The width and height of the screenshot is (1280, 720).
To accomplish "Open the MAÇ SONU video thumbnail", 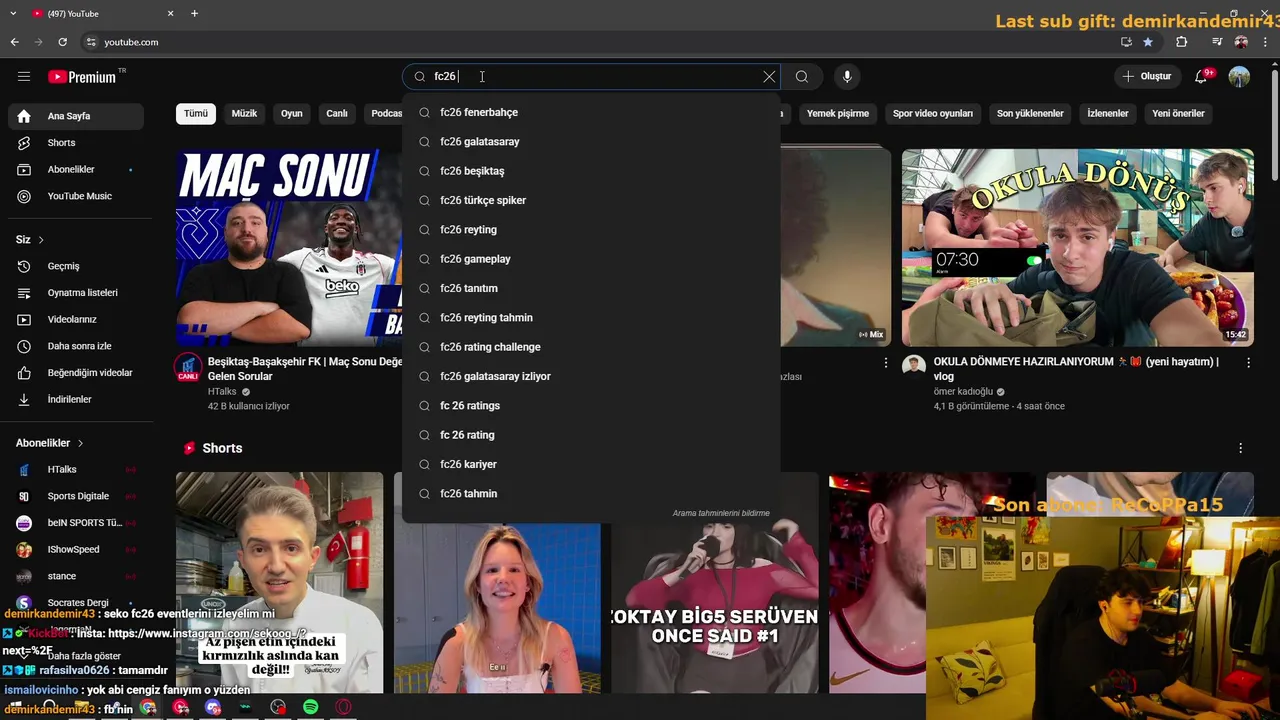I will pyautogui.click(x=290, y=247).
